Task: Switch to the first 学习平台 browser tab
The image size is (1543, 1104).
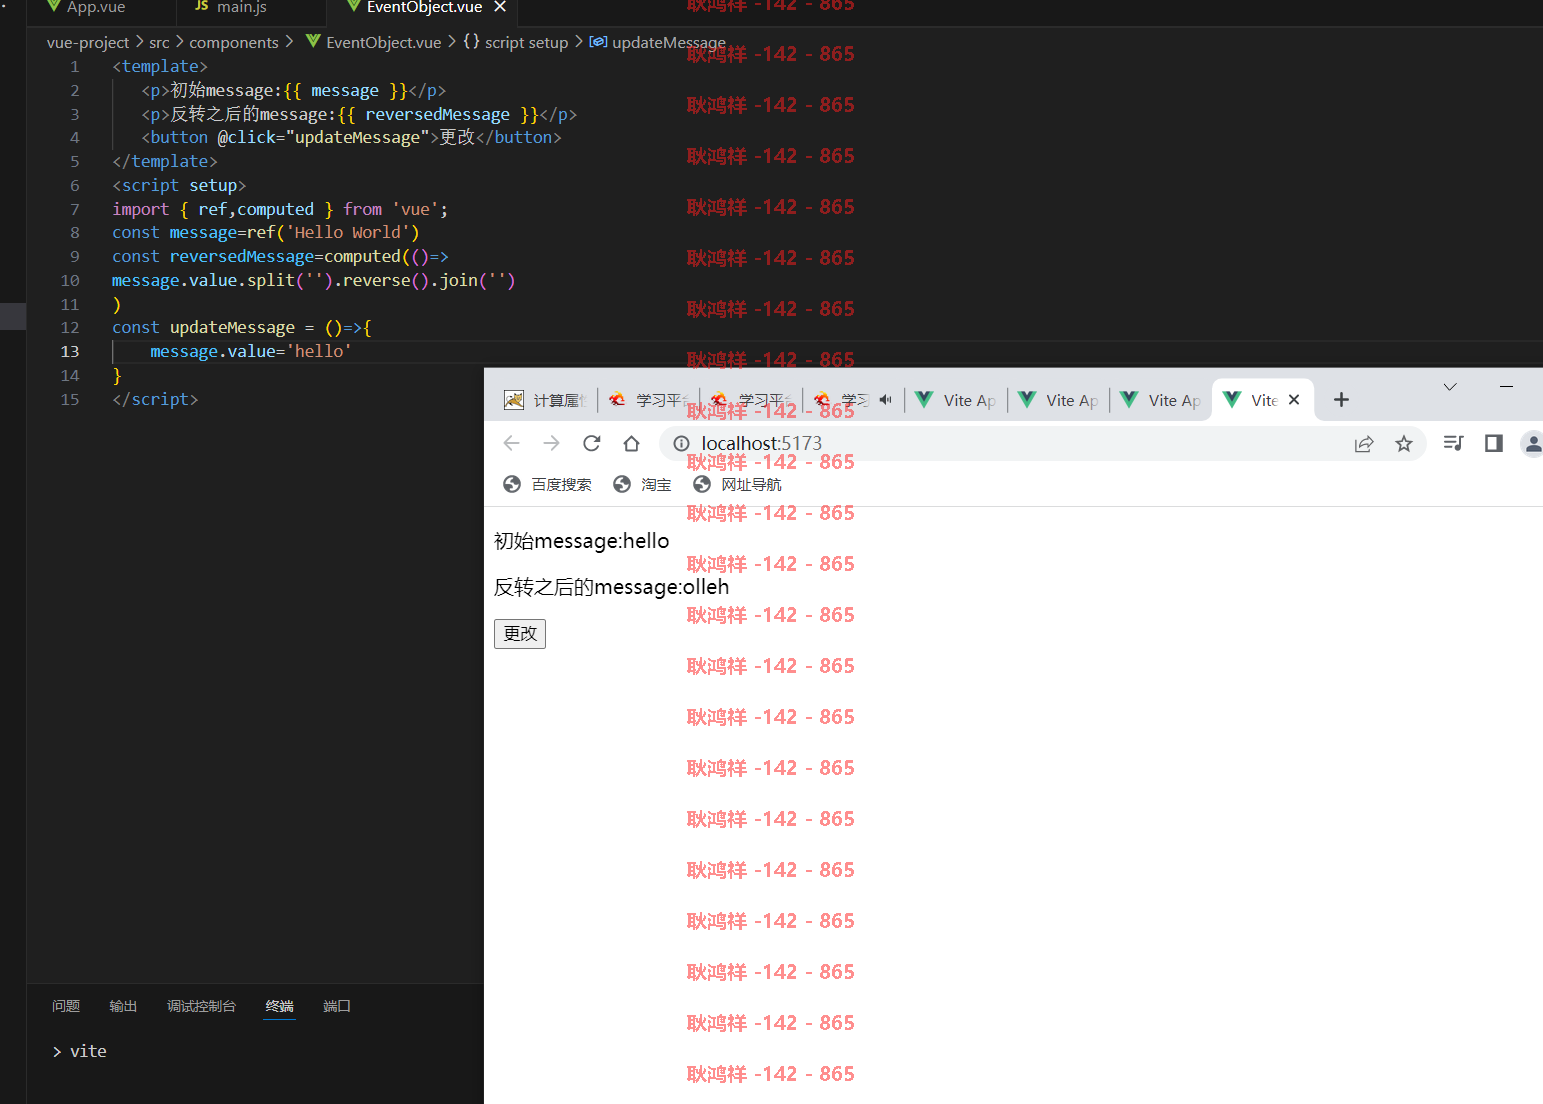Action: (x=650, y=400)
